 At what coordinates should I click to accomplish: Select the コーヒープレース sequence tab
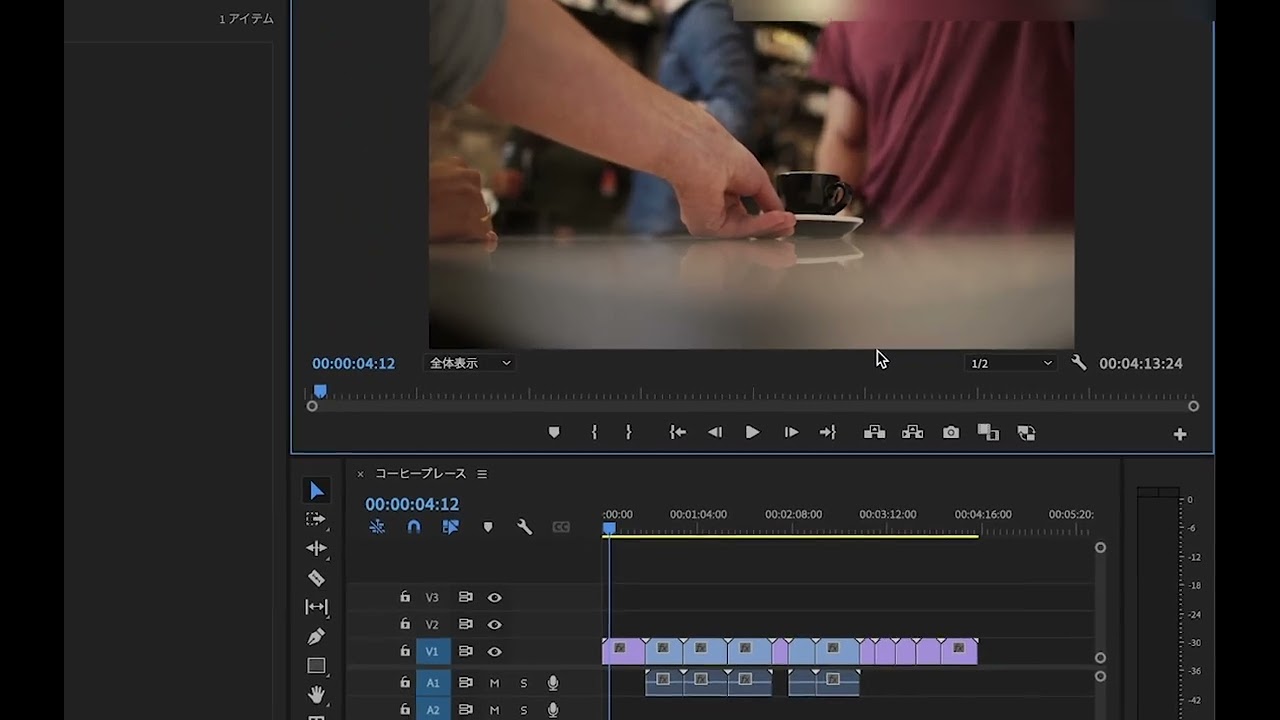click(420, 474)
